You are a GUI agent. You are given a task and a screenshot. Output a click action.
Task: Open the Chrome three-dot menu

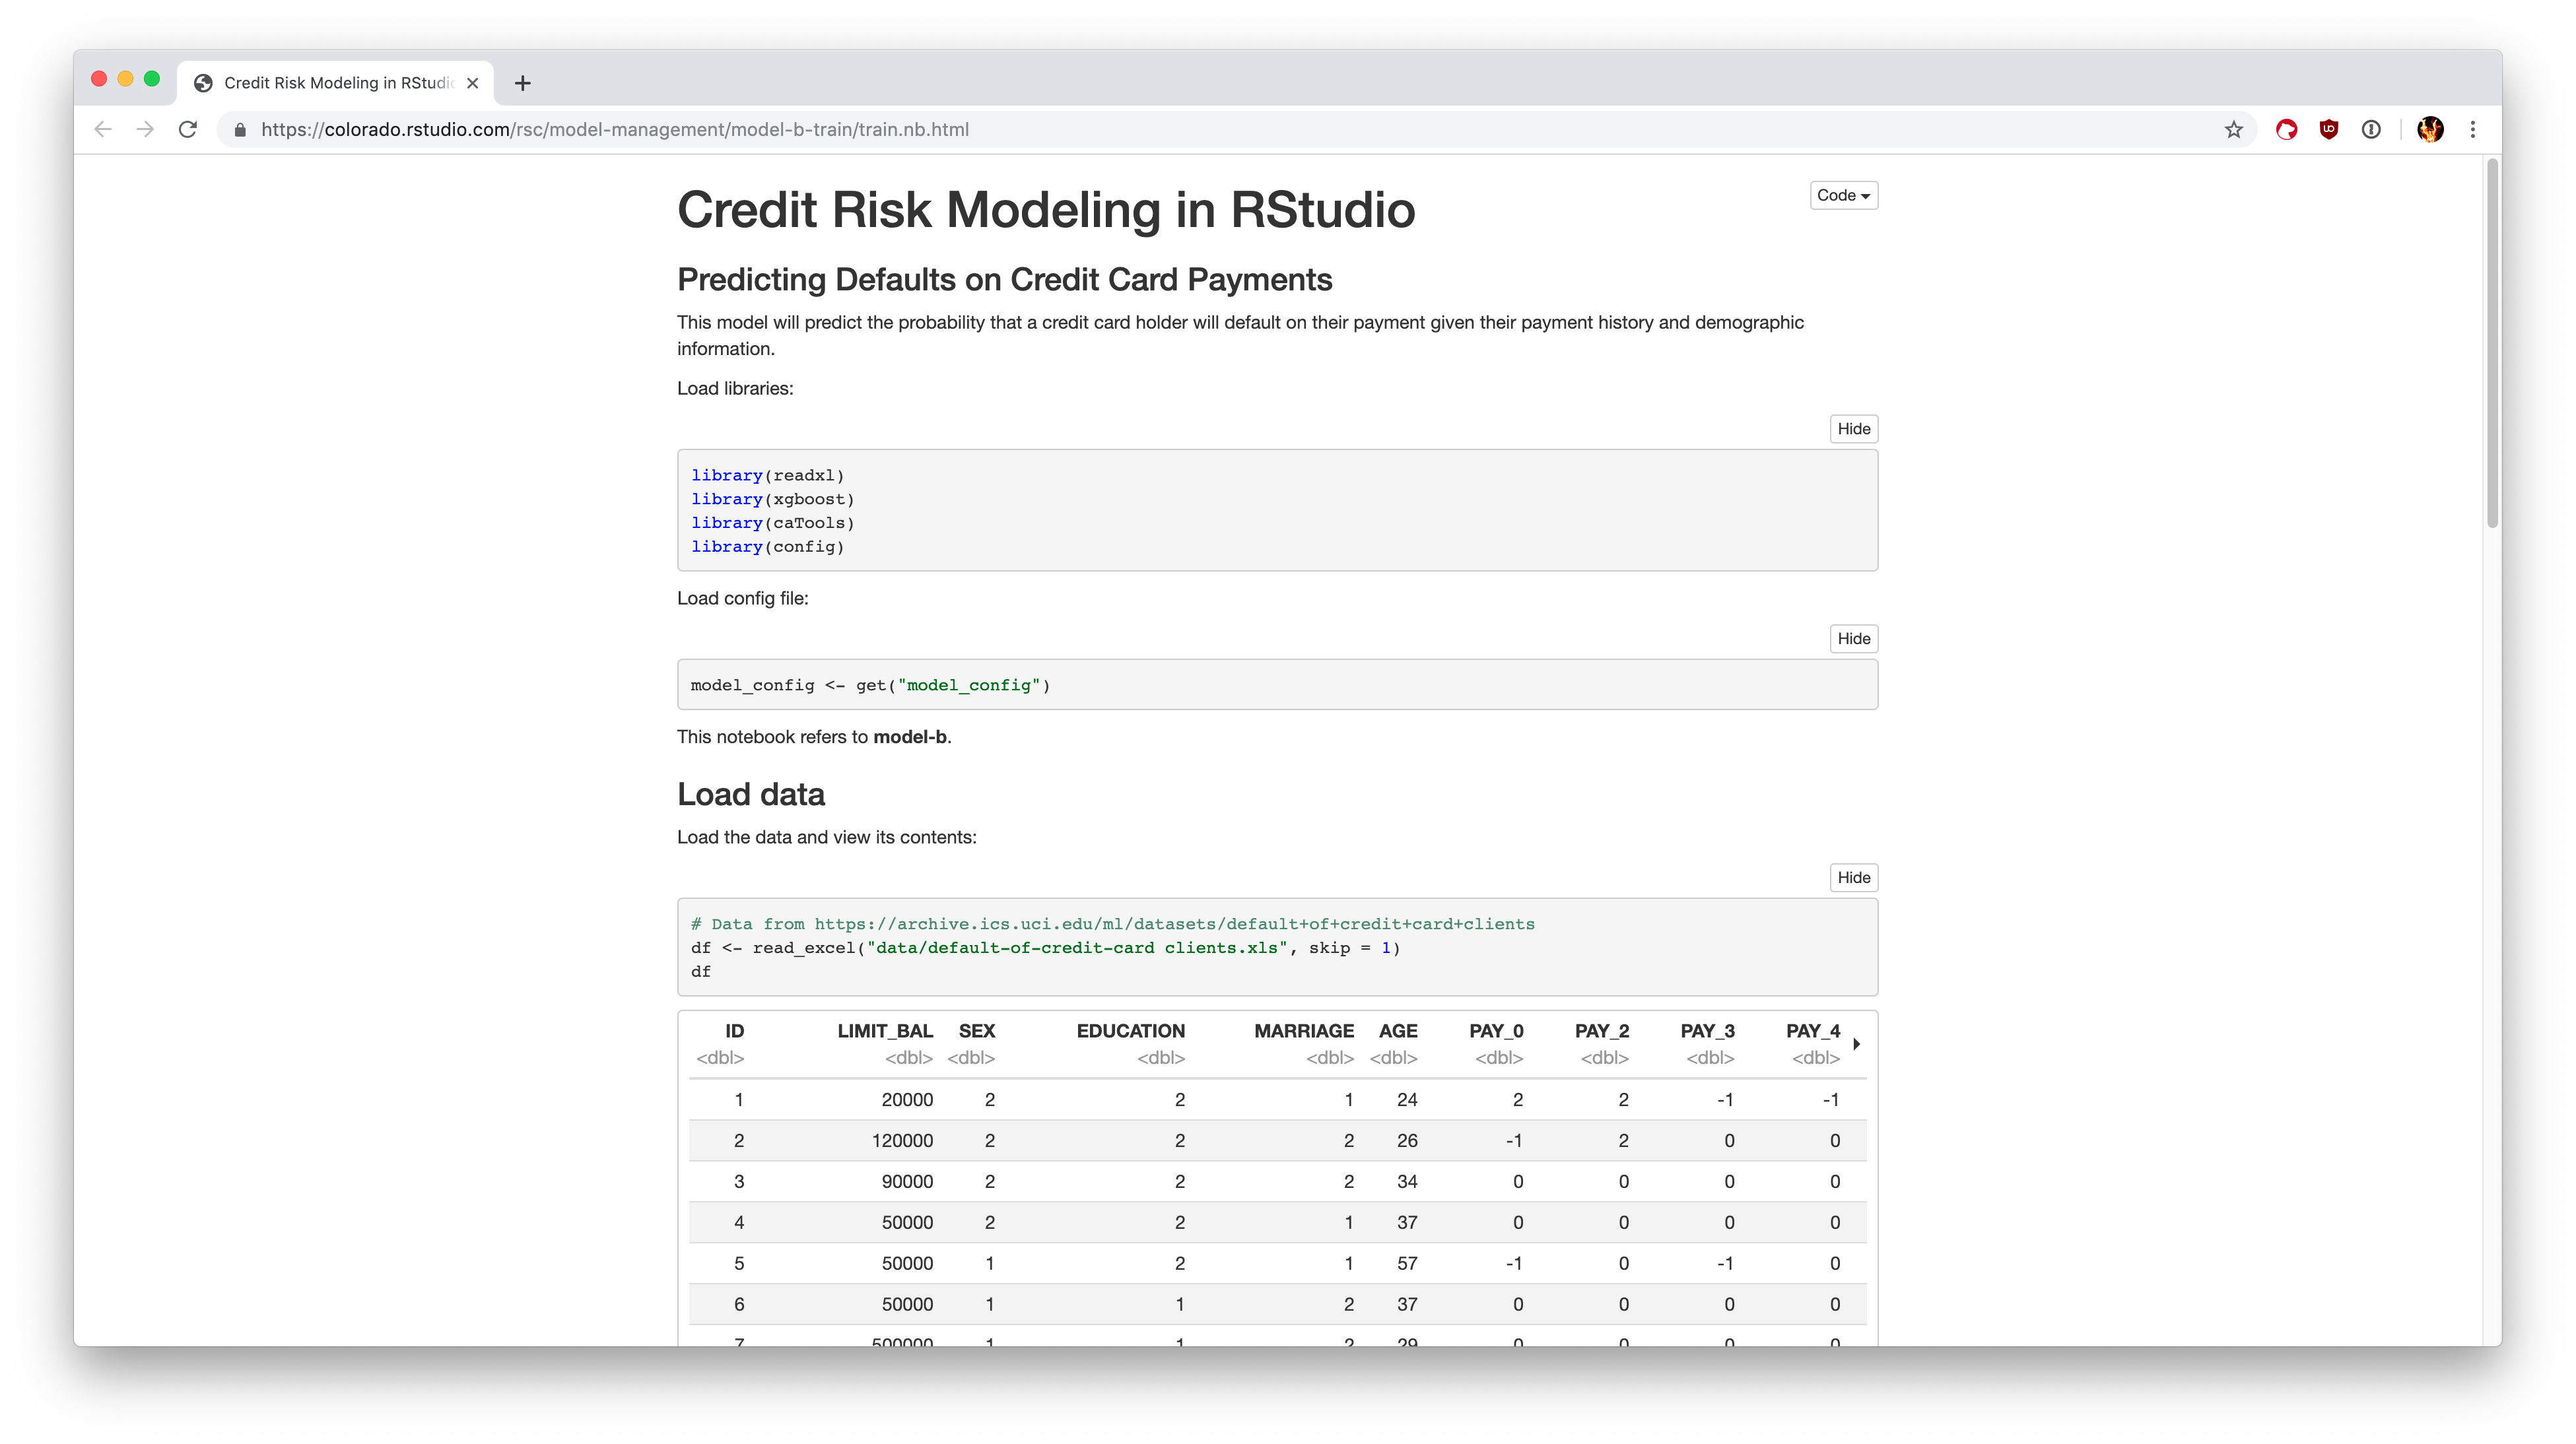2473,129
